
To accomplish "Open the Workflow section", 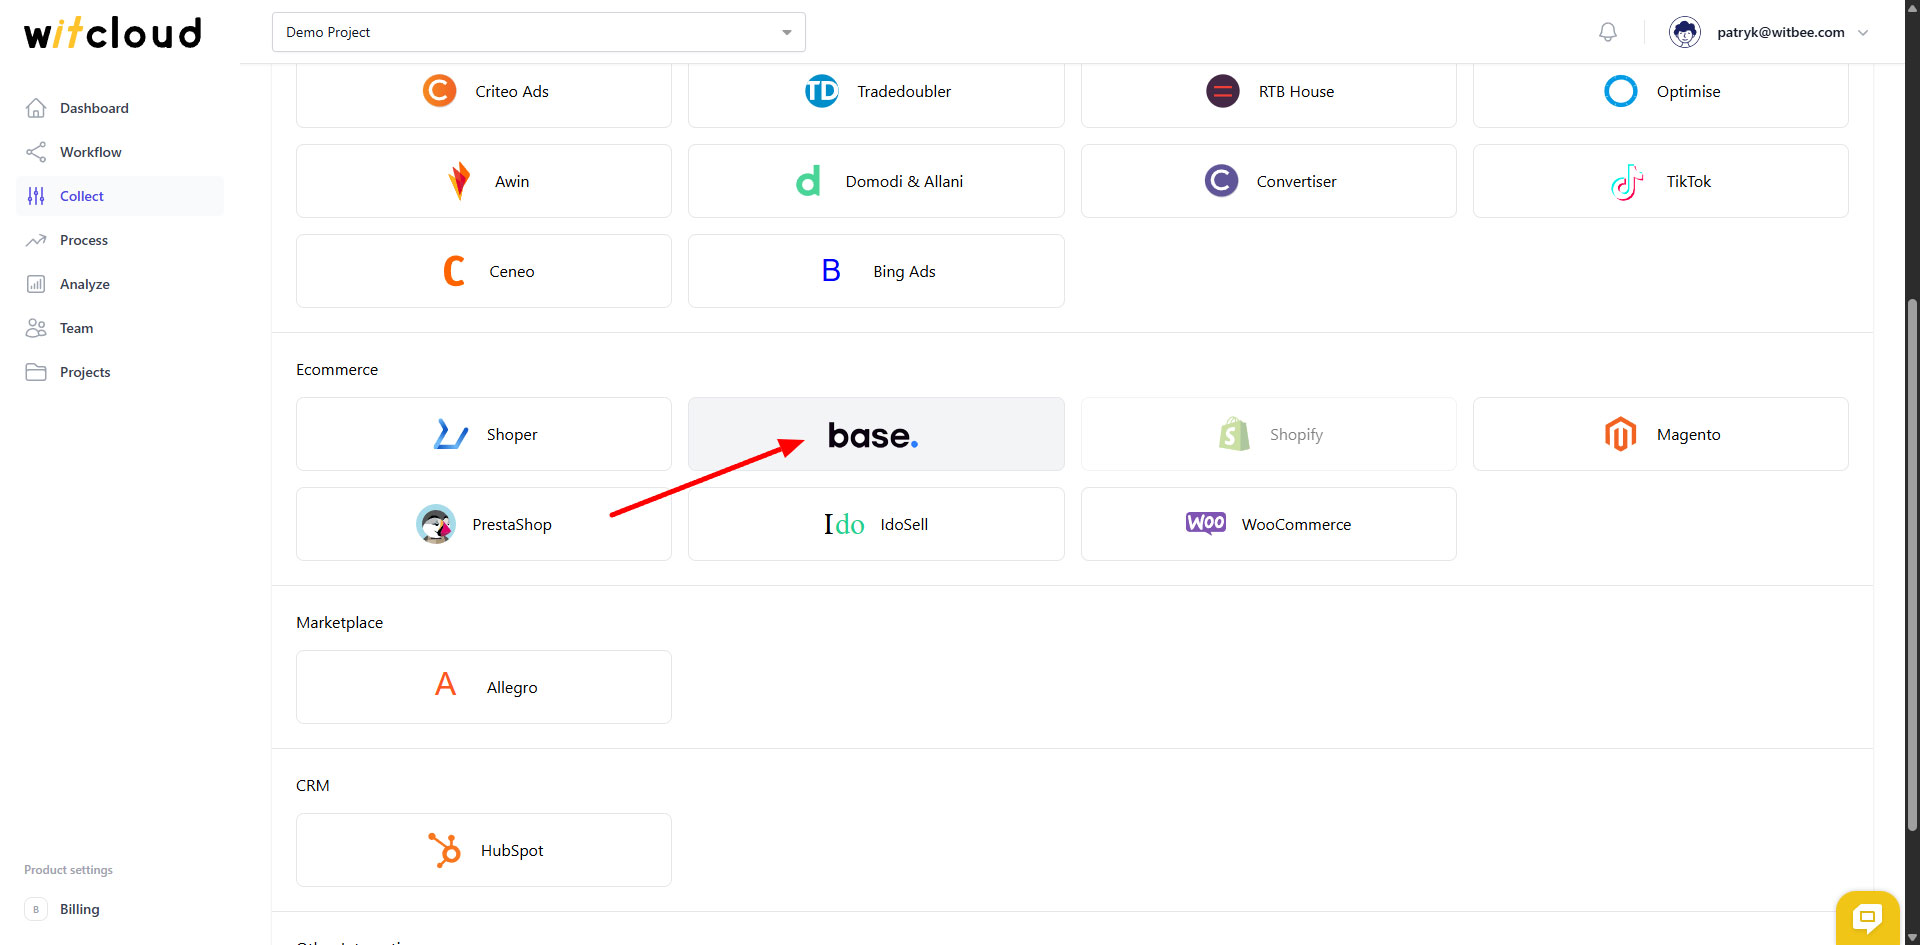I will (120, 152).
